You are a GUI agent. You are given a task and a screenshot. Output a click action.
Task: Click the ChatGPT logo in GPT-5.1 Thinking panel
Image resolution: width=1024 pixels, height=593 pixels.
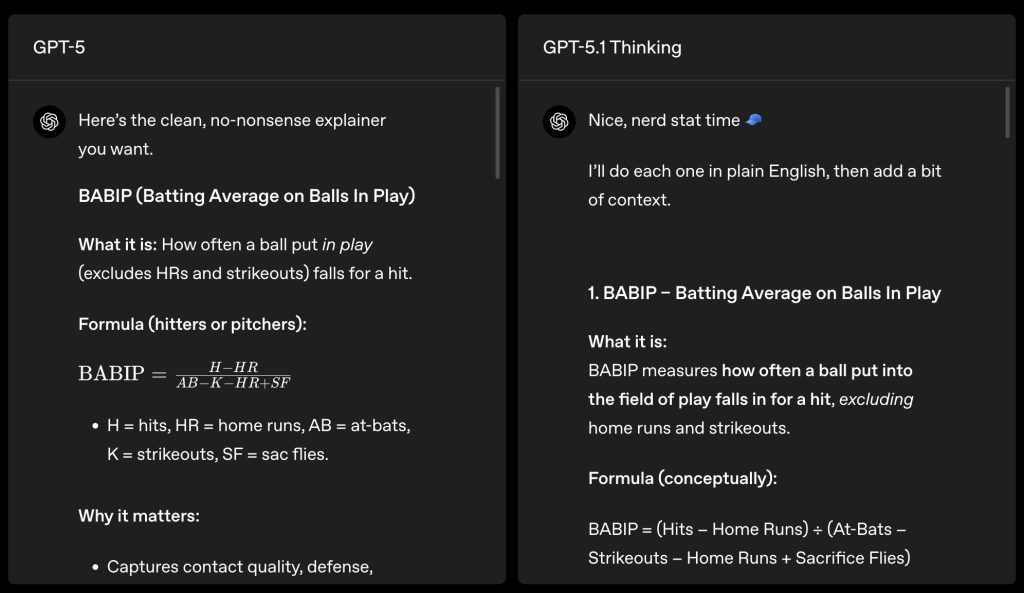tap(559, 122)
